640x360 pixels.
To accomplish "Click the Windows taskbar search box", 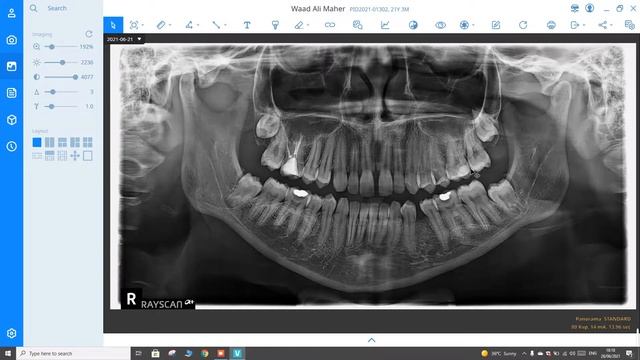I will point(73,353).
